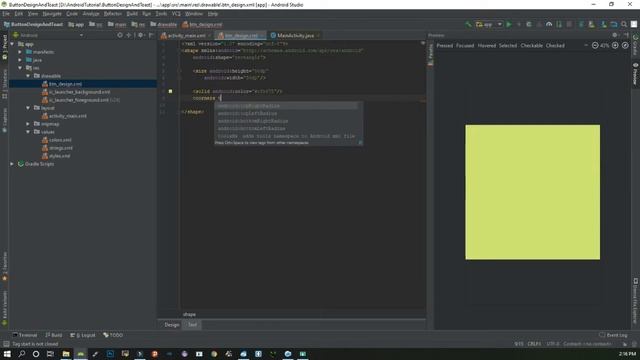Open the Refactor menu
The width and height of the screenshot is (640, 360).
click(113, 13)
